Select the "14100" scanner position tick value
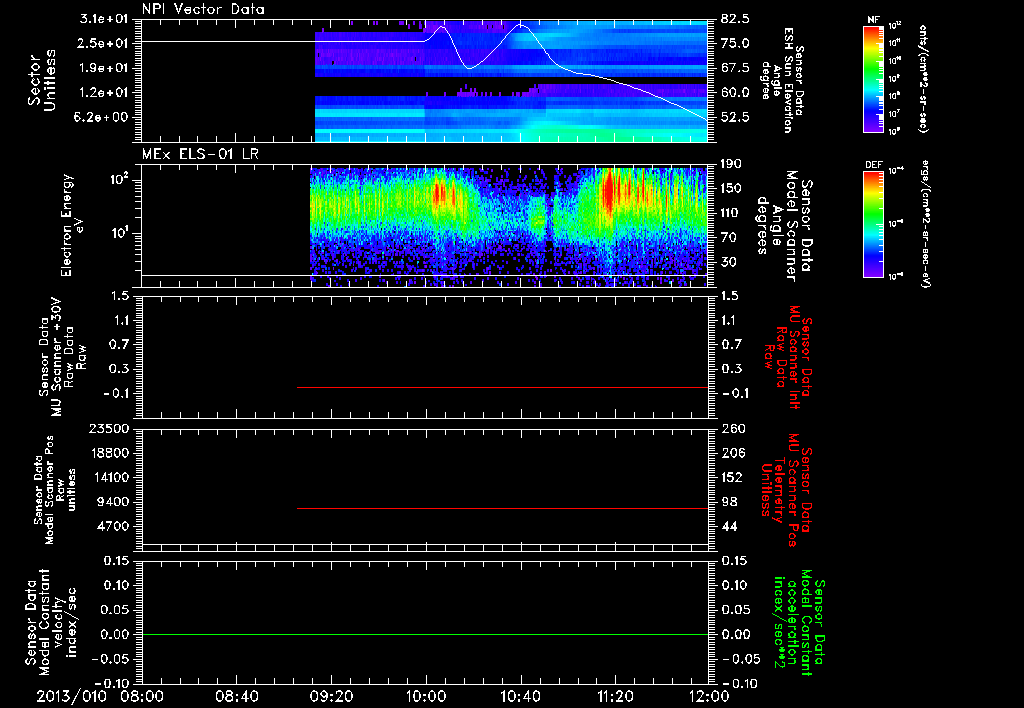Image resolution: width=1024 pixels, height=708 pixels. click(x=110, y=477)
